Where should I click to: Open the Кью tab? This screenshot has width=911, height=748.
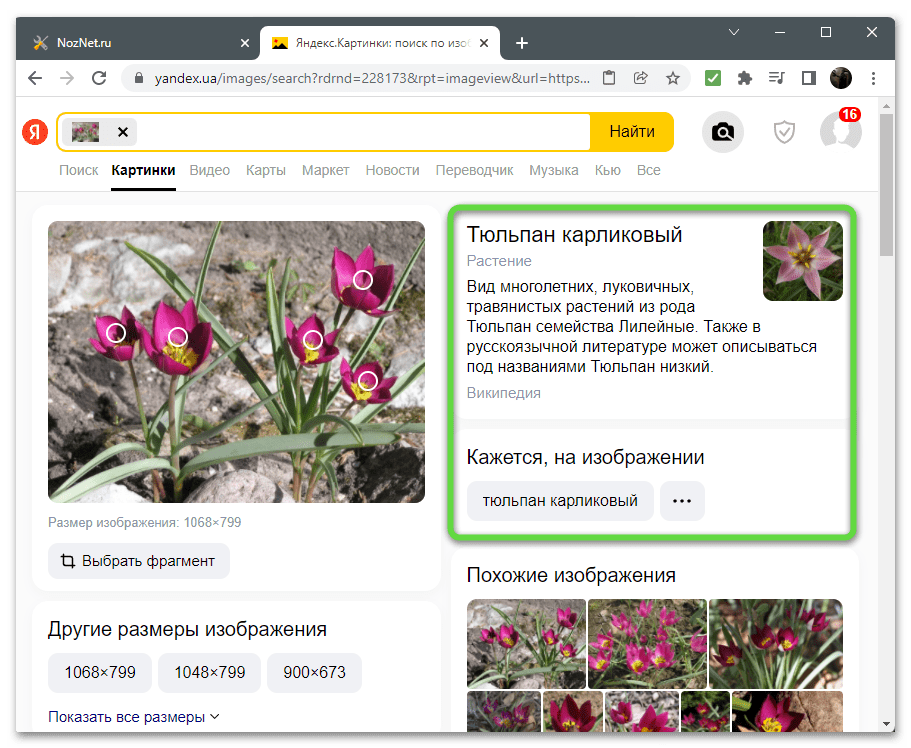point(608,170)
